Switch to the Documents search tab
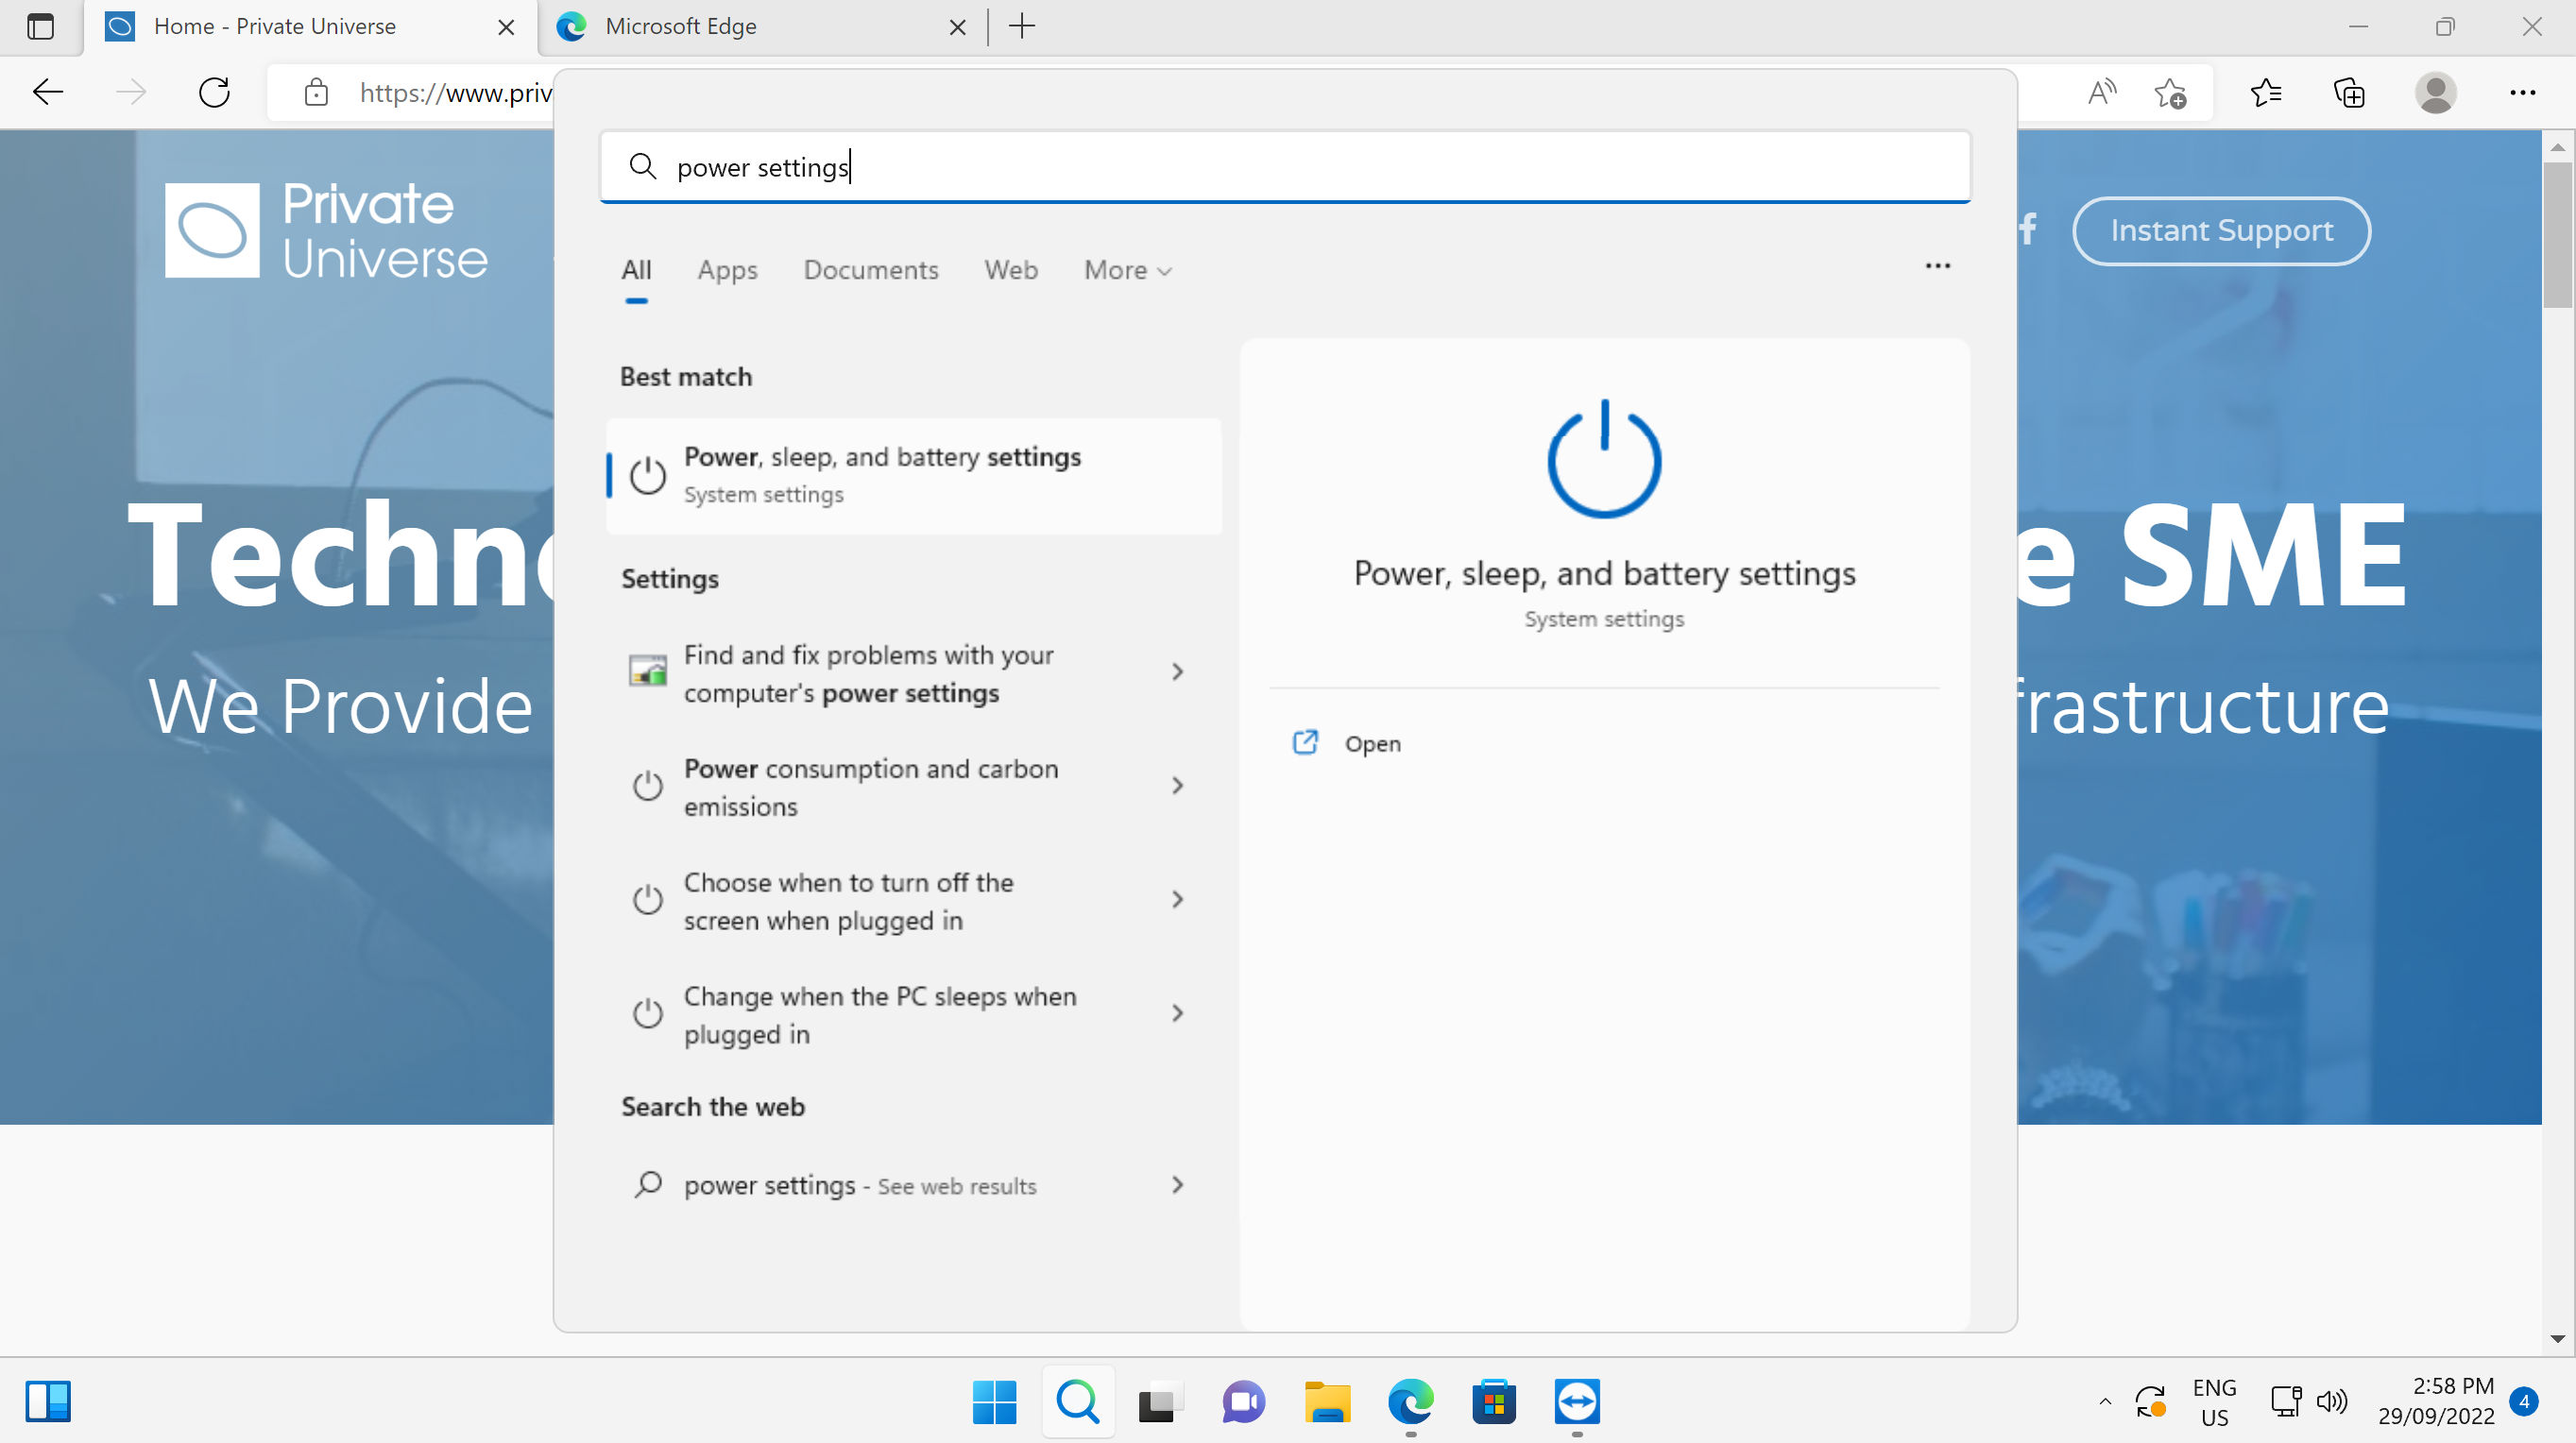Image resolution: width=2576 pixels, height=1443 pixels. 870,270
